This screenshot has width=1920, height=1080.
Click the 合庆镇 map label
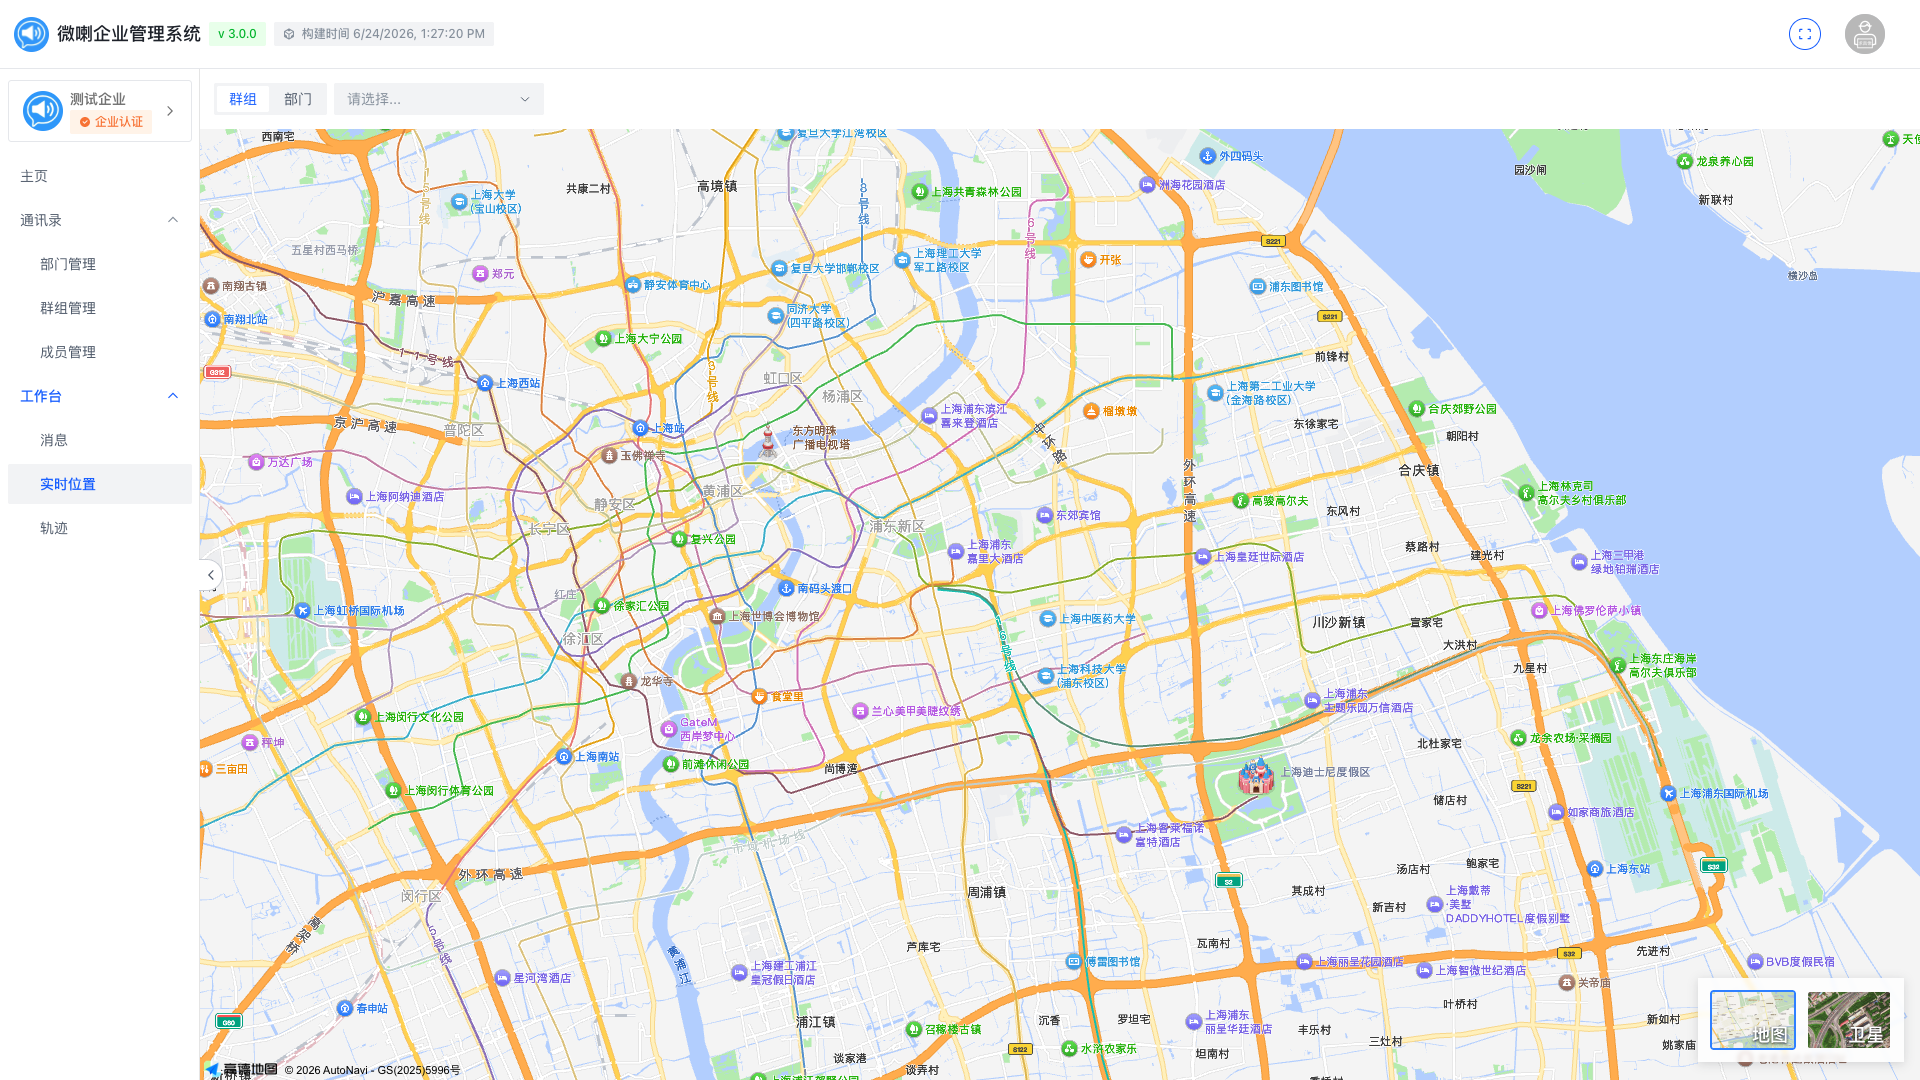(1419, 470)
